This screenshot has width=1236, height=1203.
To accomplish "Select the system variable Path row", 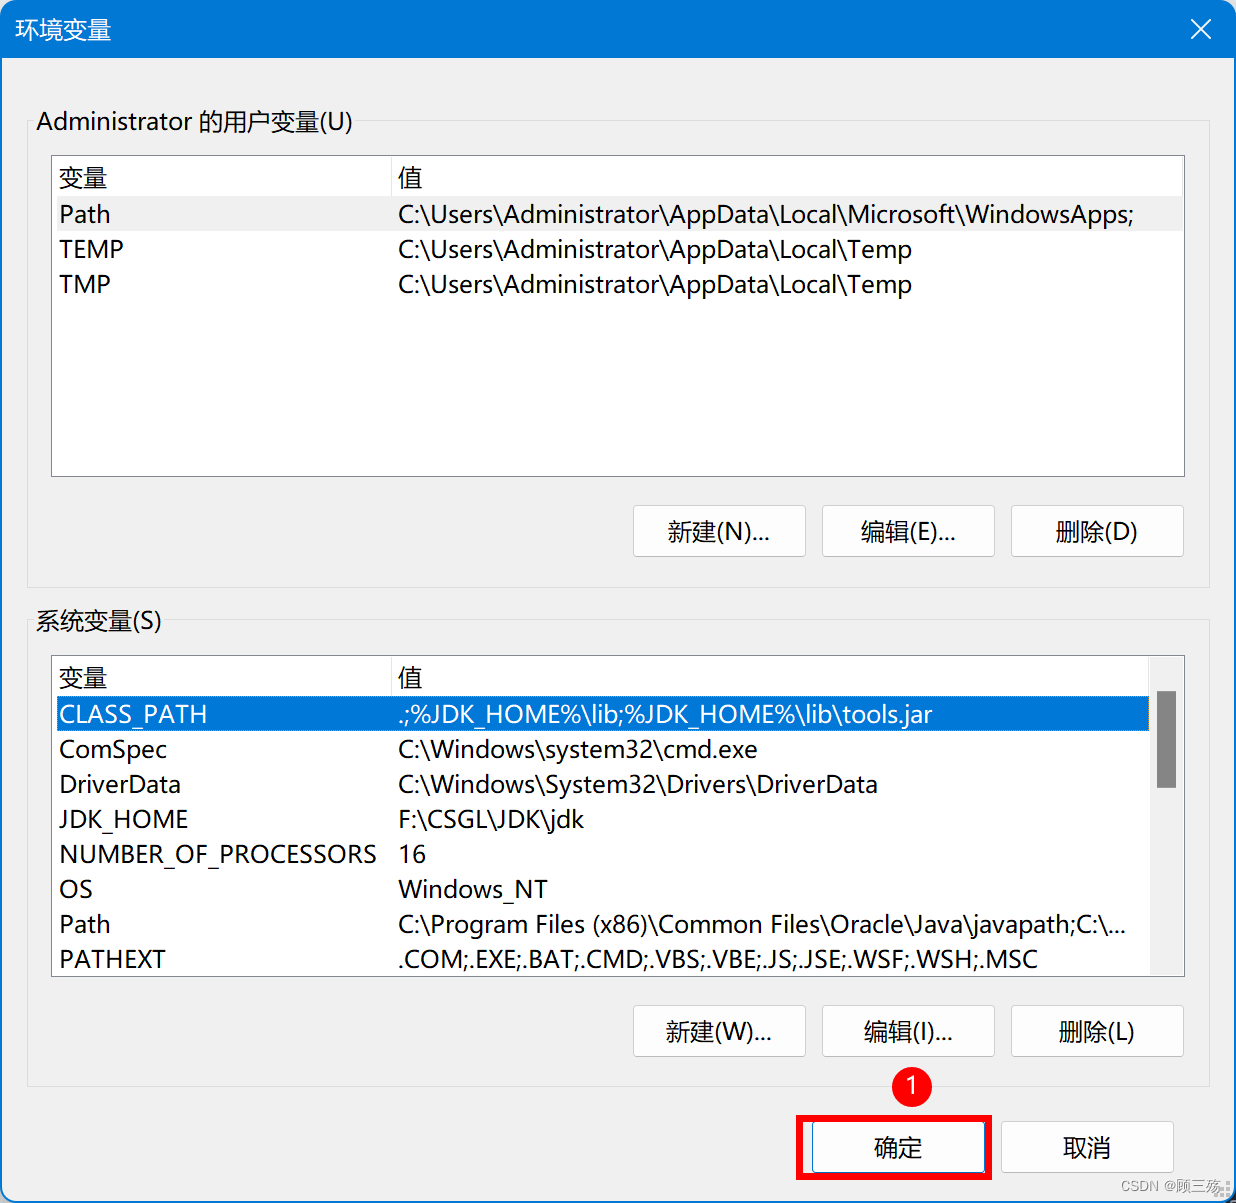I will 603,924.
